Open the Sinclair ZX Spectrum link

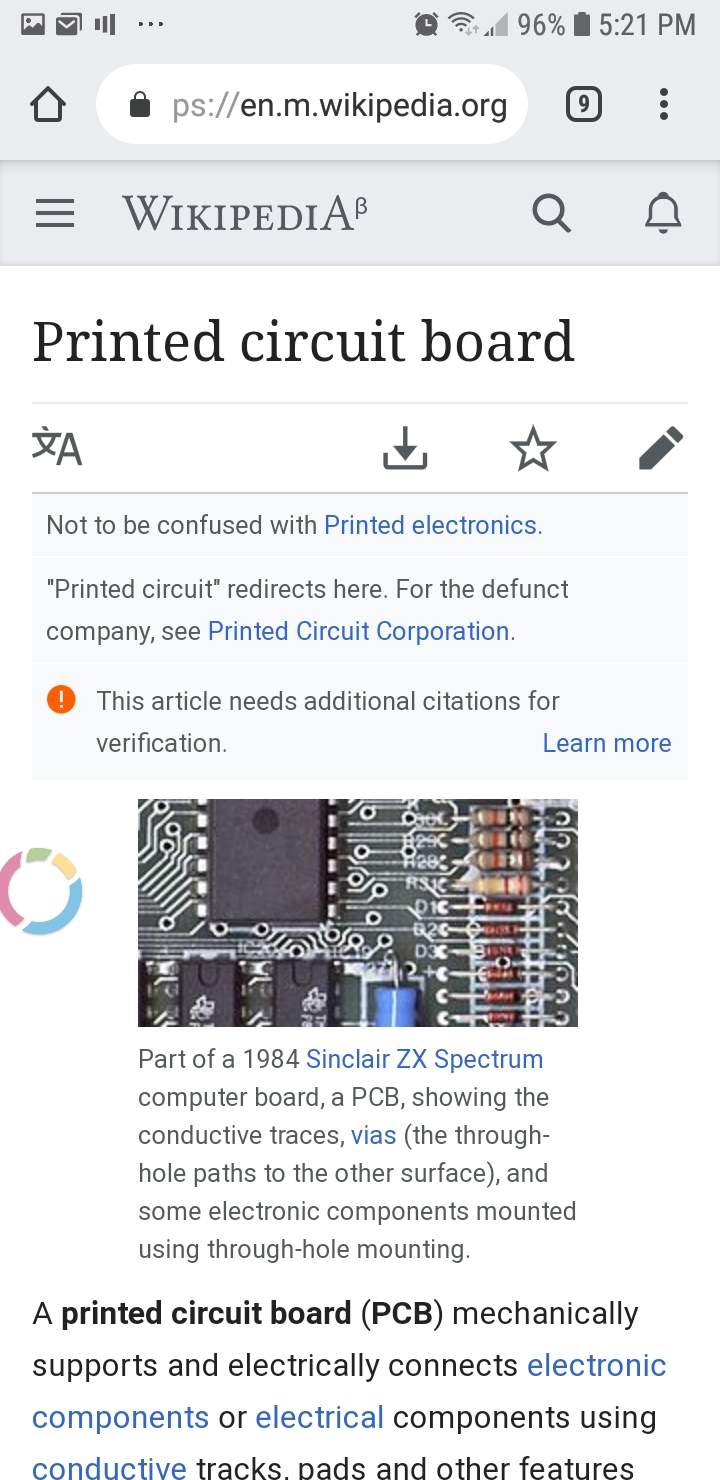[424, 1059]
